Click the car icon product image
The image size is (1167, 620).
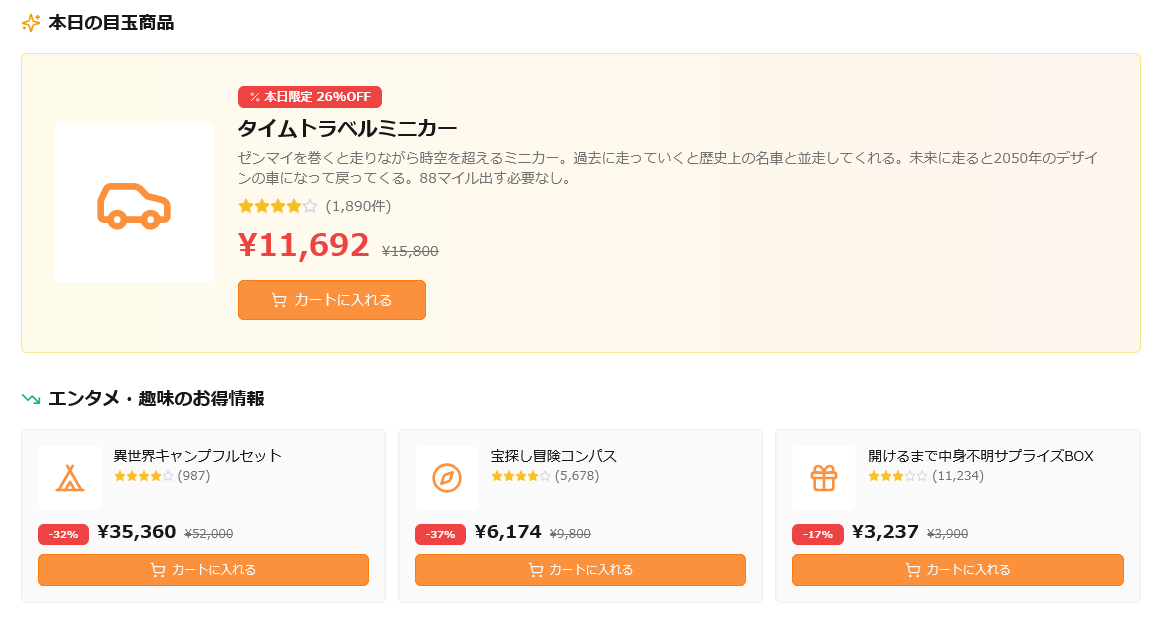134,203
